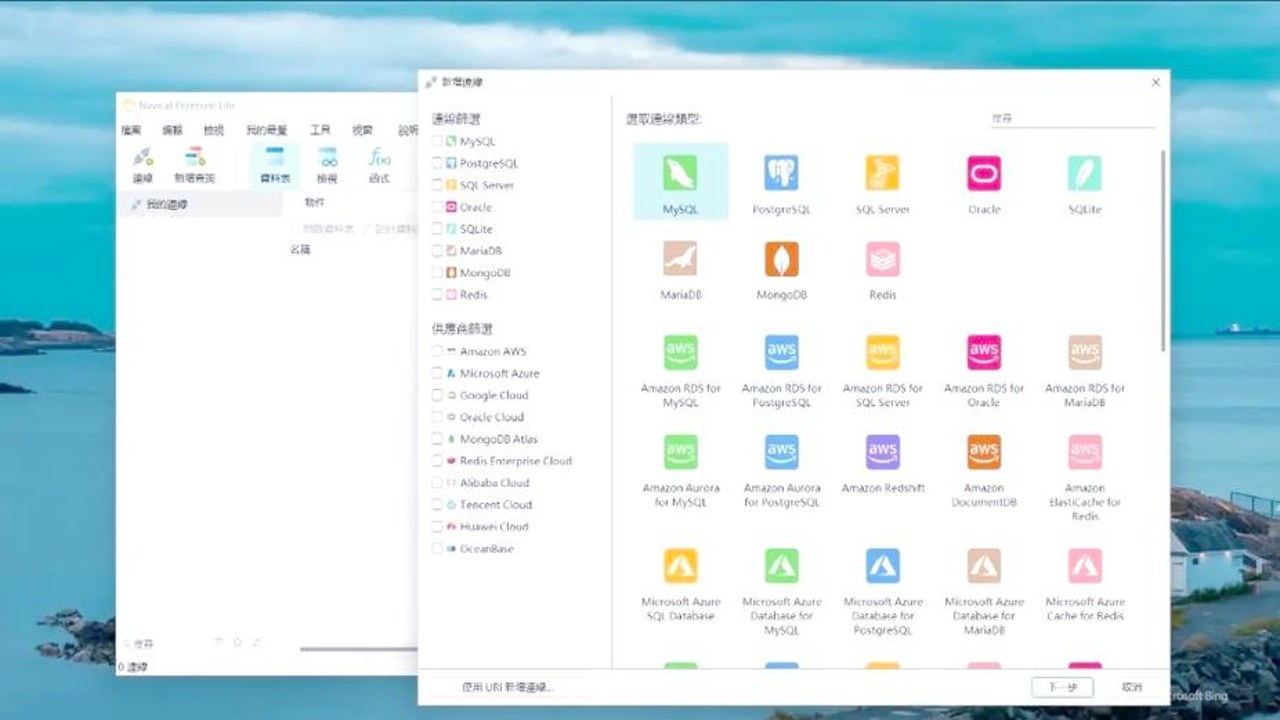This screenshot has height=720, width=1280.
Task: Click the 下一步 button
Action: 1062,688
